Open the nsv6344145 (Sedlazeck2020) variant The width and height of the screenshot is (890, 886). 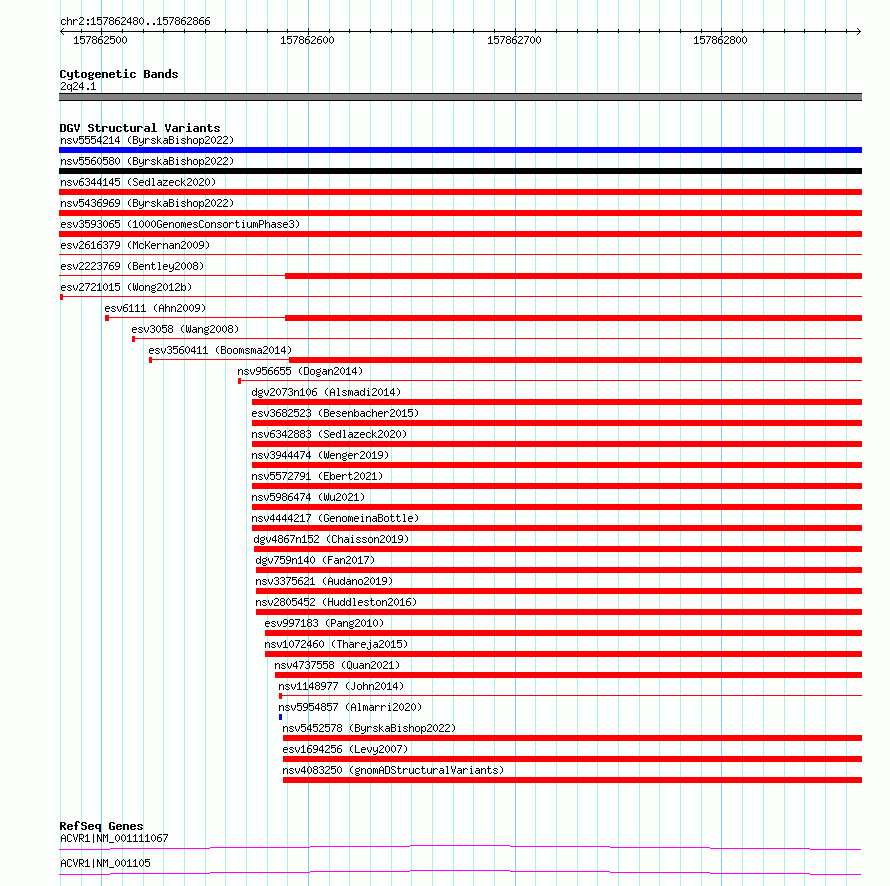138,182
